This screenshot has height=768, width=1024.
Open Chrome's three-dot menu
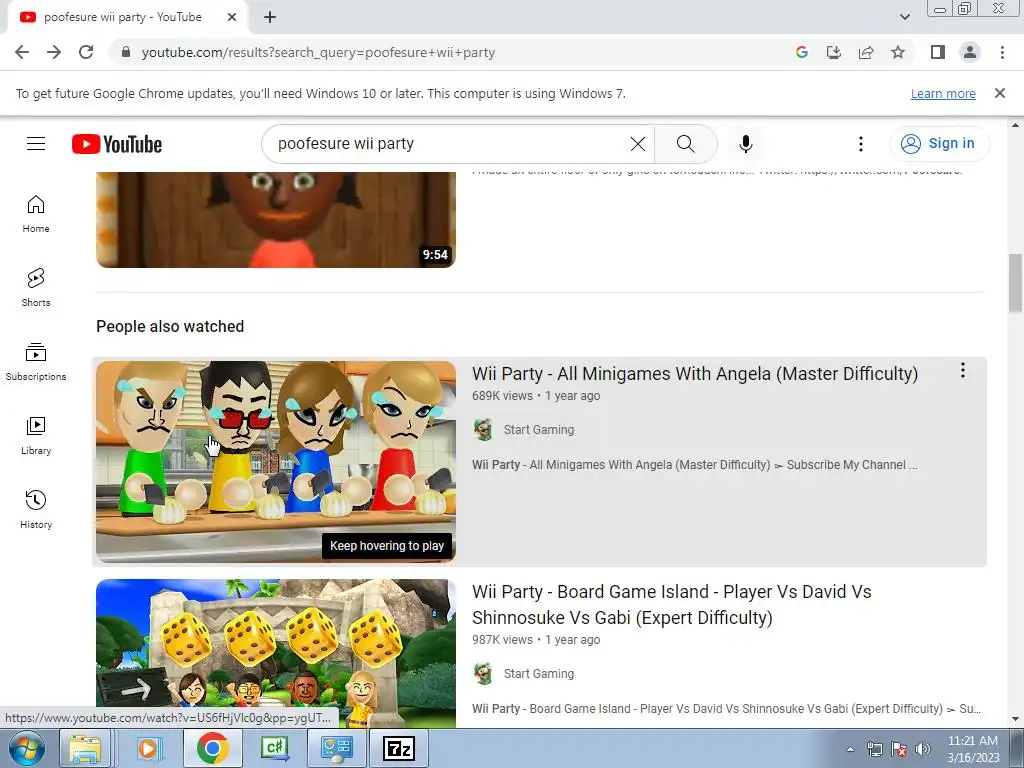coord(1002,52)
